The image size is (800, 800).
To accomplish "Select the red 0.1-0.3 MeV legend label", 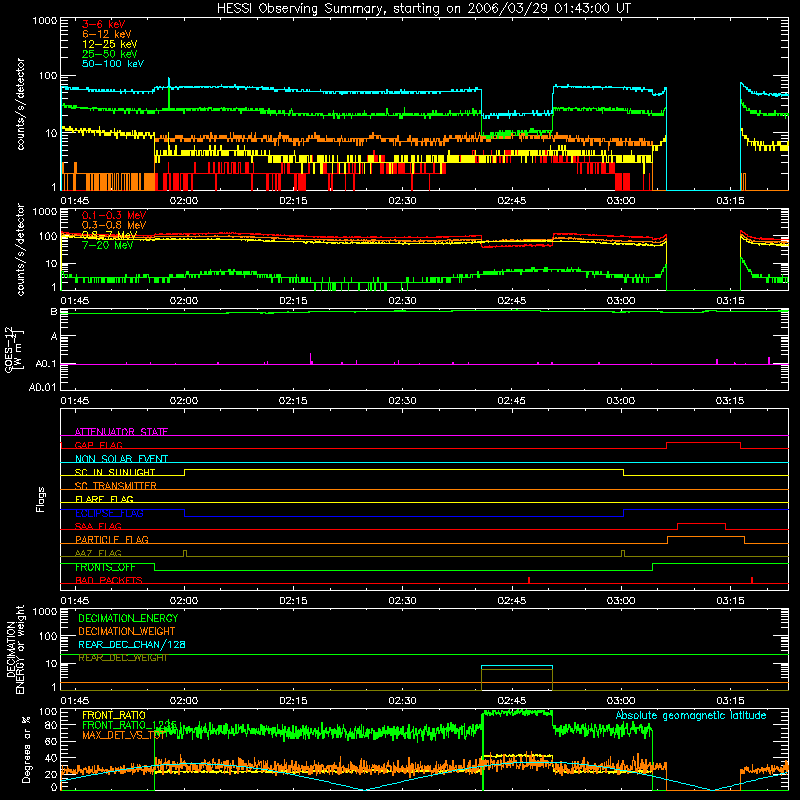I will point(114,215).
